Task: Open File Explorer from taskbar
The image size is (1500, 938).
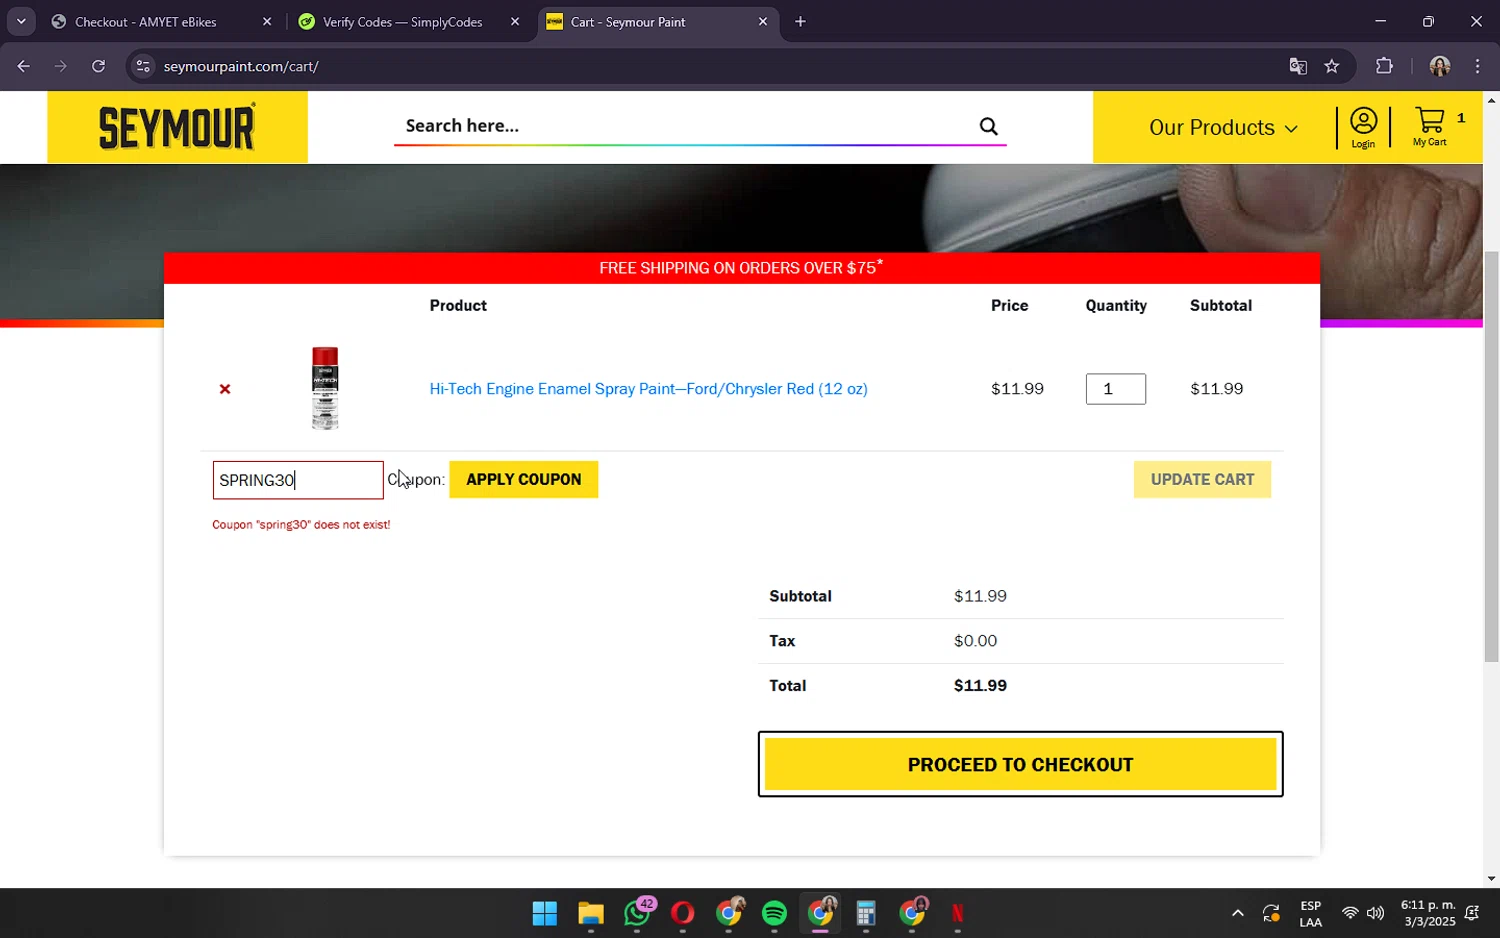Action: point(591,913)
